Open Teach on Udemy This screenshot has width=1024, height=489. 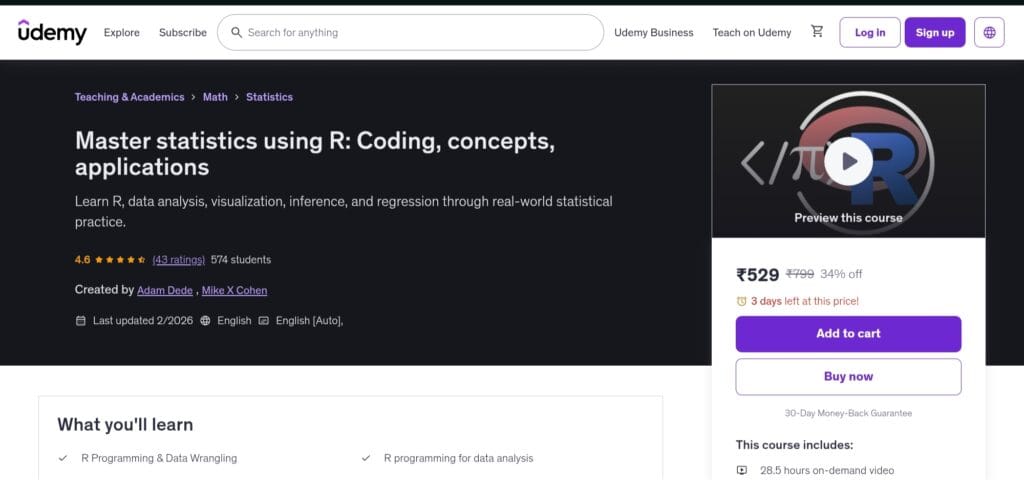pyautogui.click(x=752, y=33)
